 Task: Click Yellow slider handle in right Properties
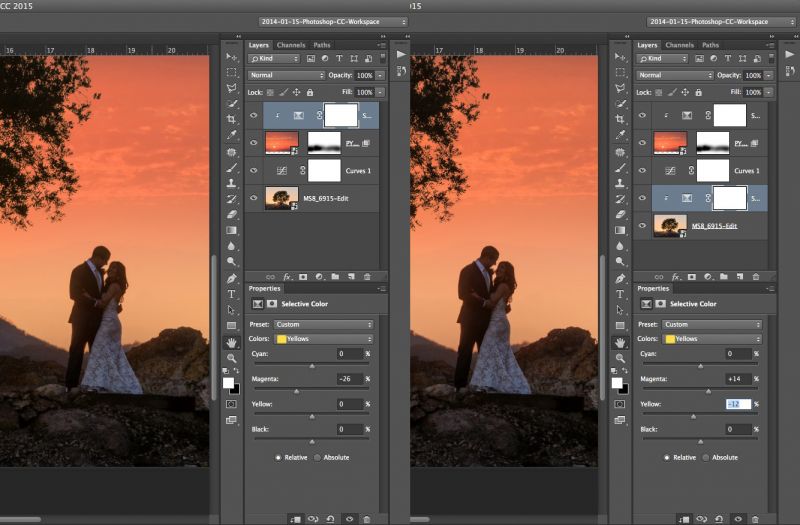(693, 416)
